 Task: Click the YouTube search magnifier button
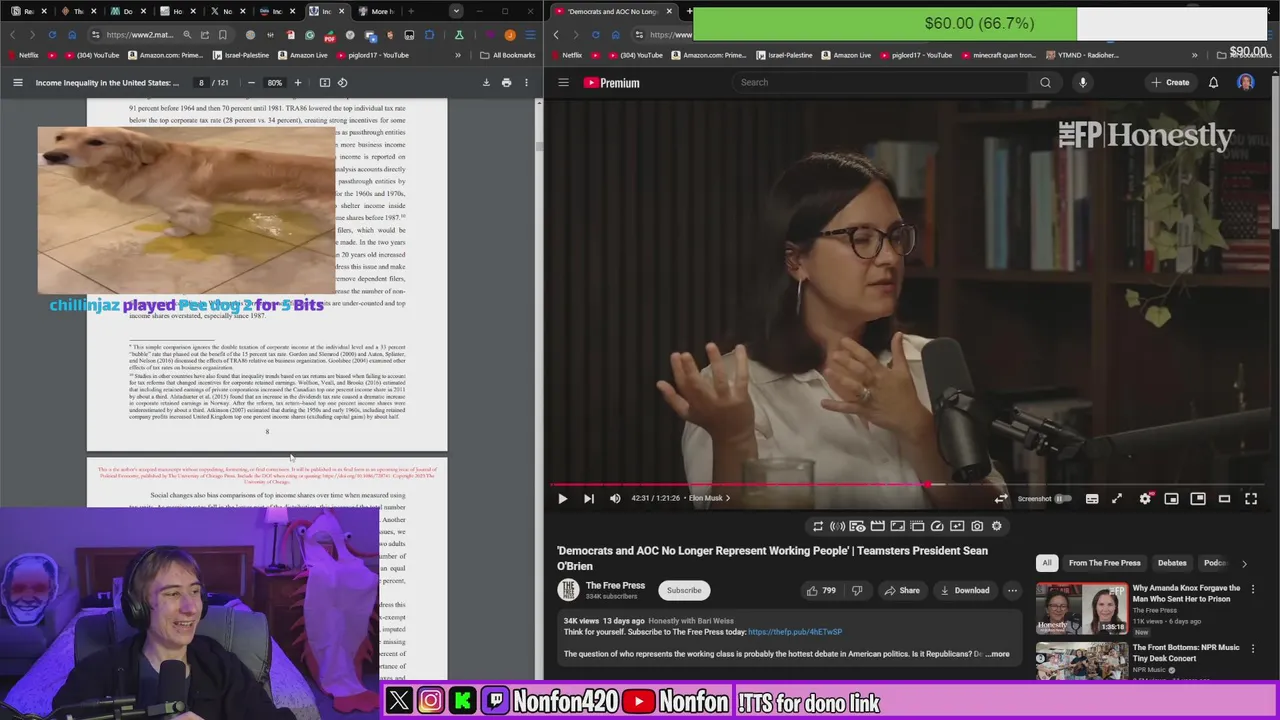(x=1045, y=82)
